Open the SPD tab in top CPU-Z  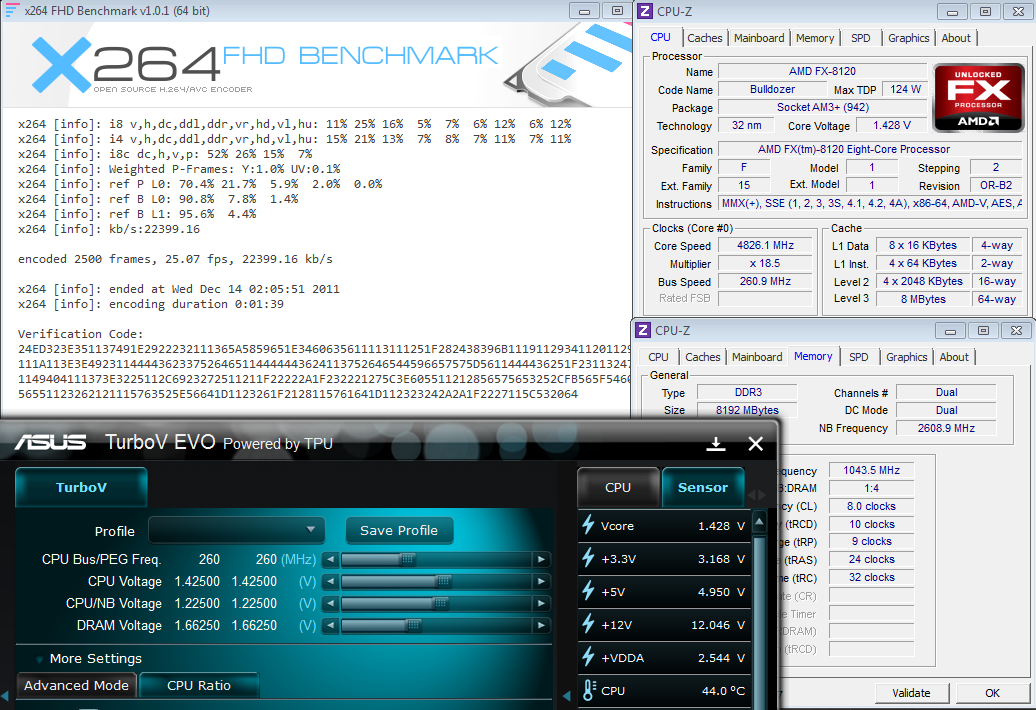pyautogui.click(x=860, y=38)
